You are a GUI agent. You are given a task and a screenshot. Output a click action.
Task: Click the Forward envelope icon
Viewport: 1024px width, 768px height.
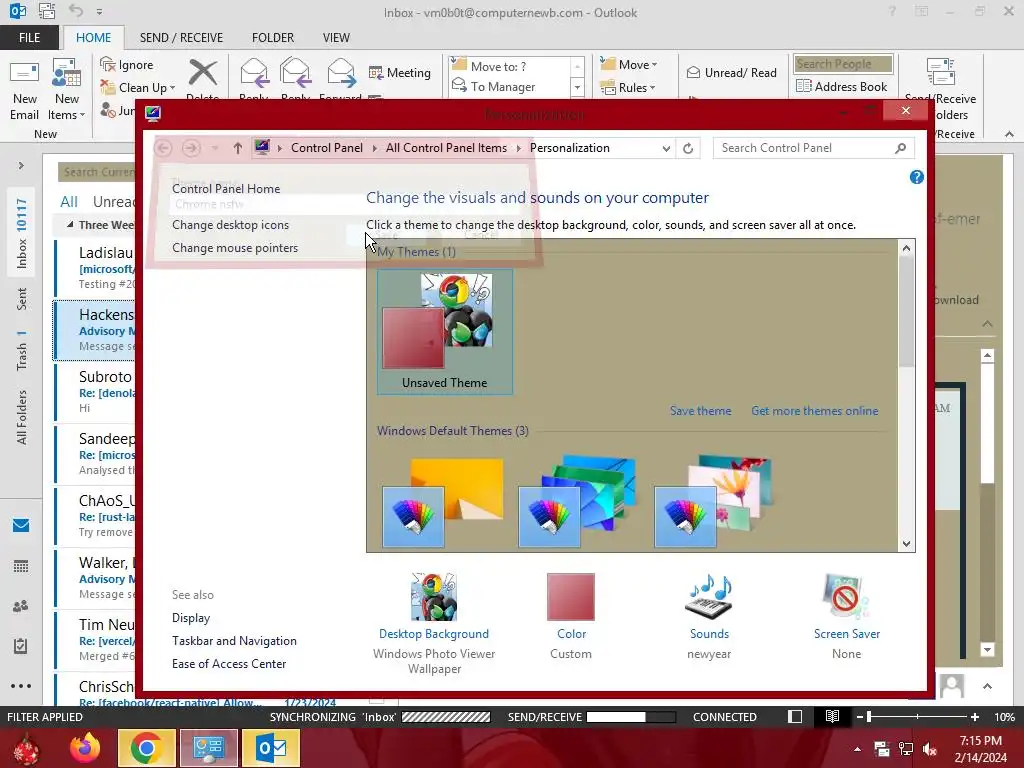341,73
